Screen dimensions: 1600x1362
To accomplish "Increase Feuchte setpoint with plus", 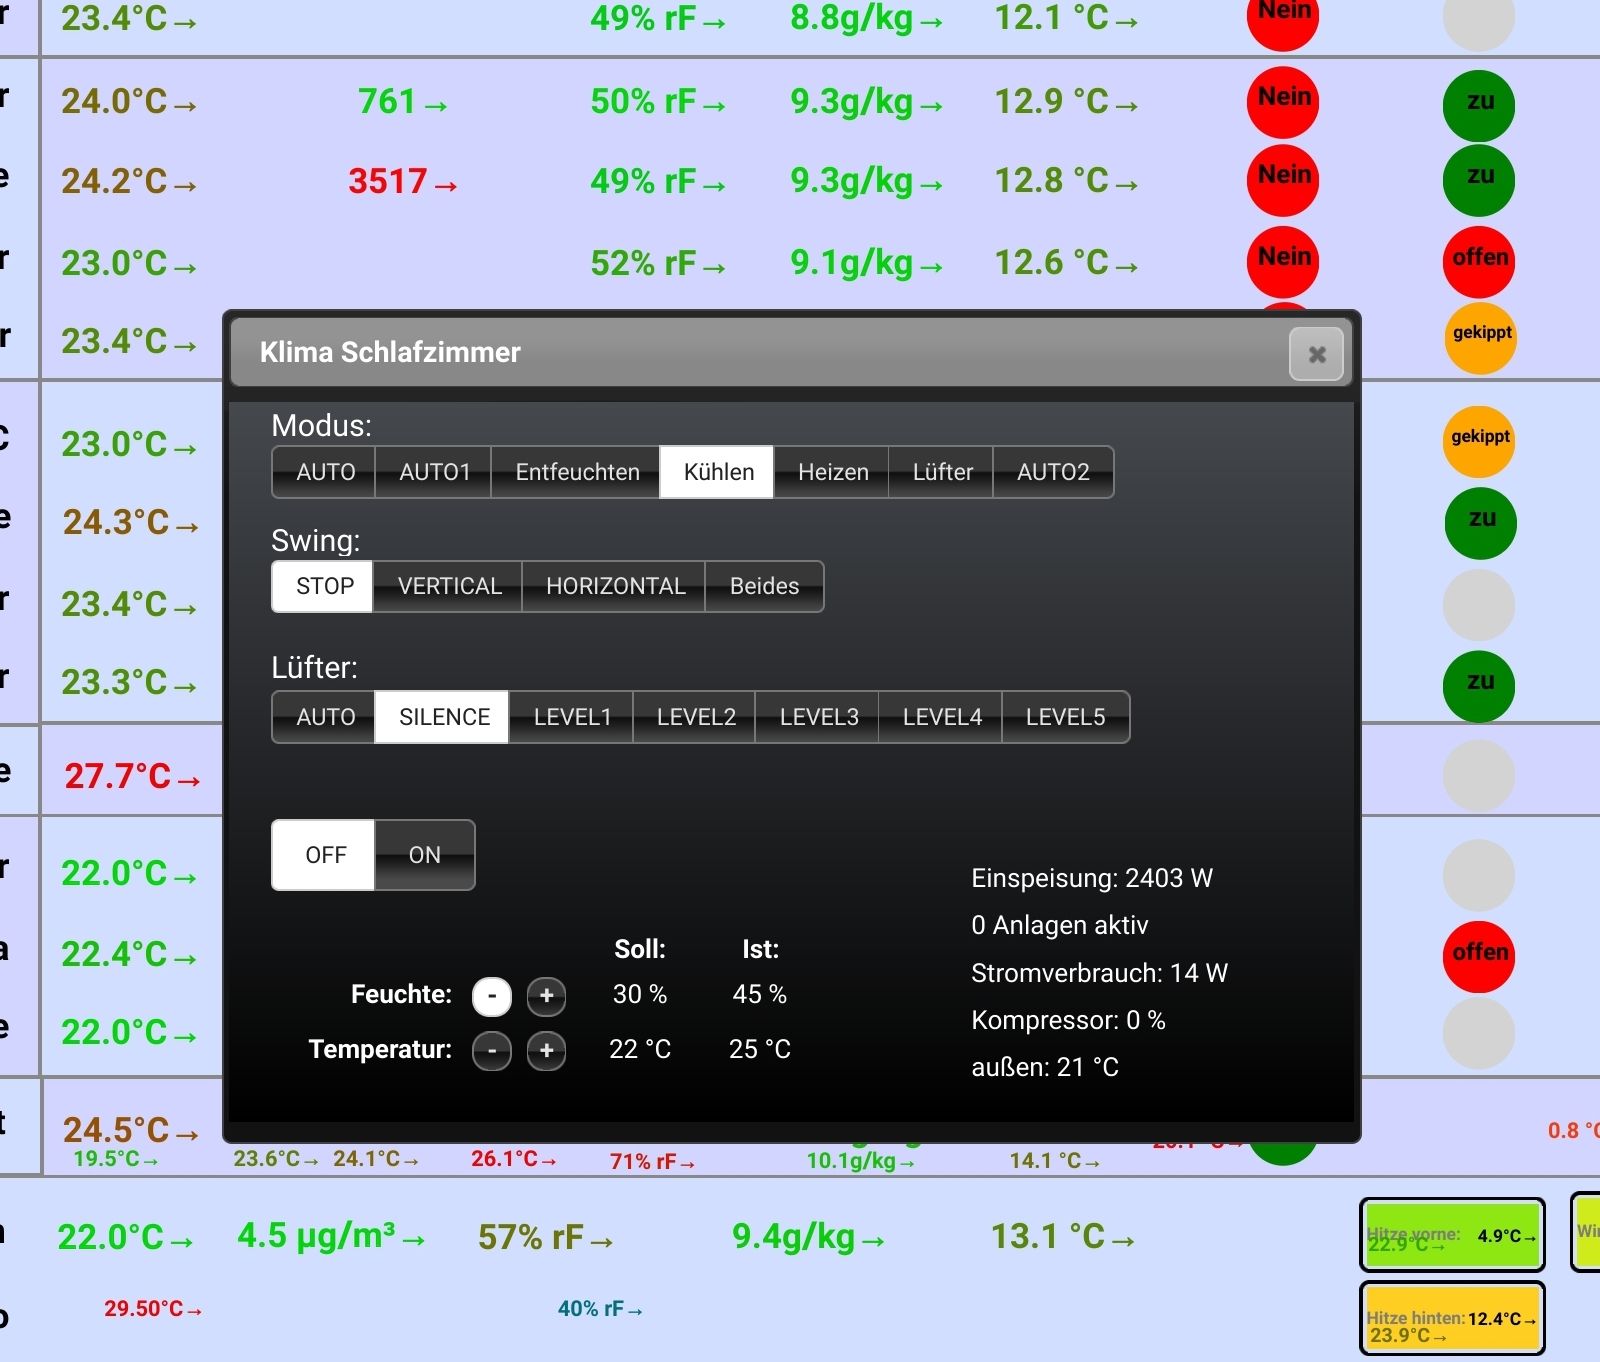I will point(546,996).
